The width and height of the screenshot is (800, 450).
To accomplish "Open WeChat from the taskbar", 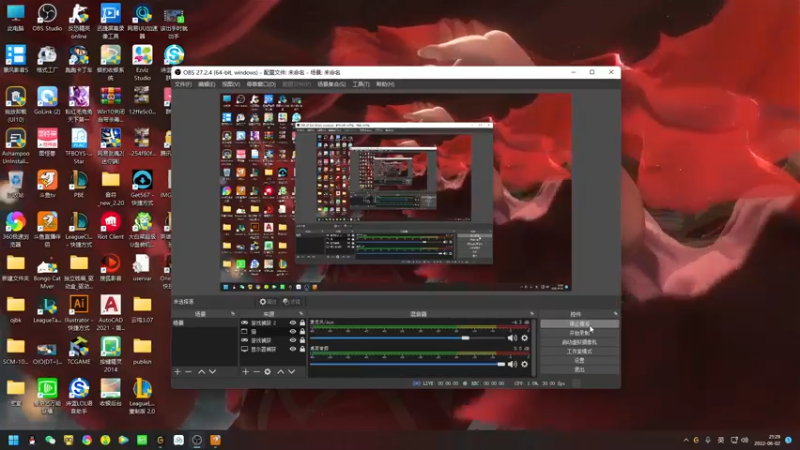I will coord(50,440).
